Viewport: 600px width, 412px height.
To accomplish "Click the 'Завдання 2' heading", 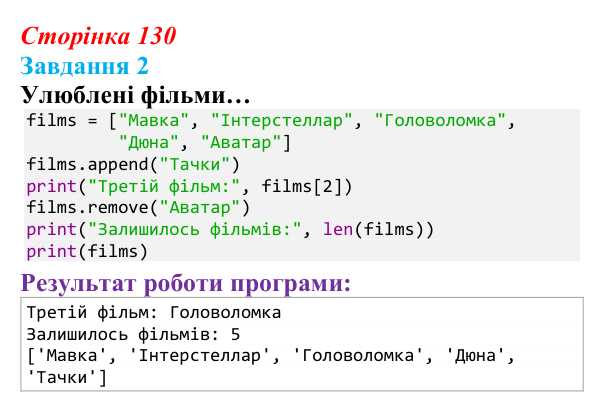I will click(84, 66).
